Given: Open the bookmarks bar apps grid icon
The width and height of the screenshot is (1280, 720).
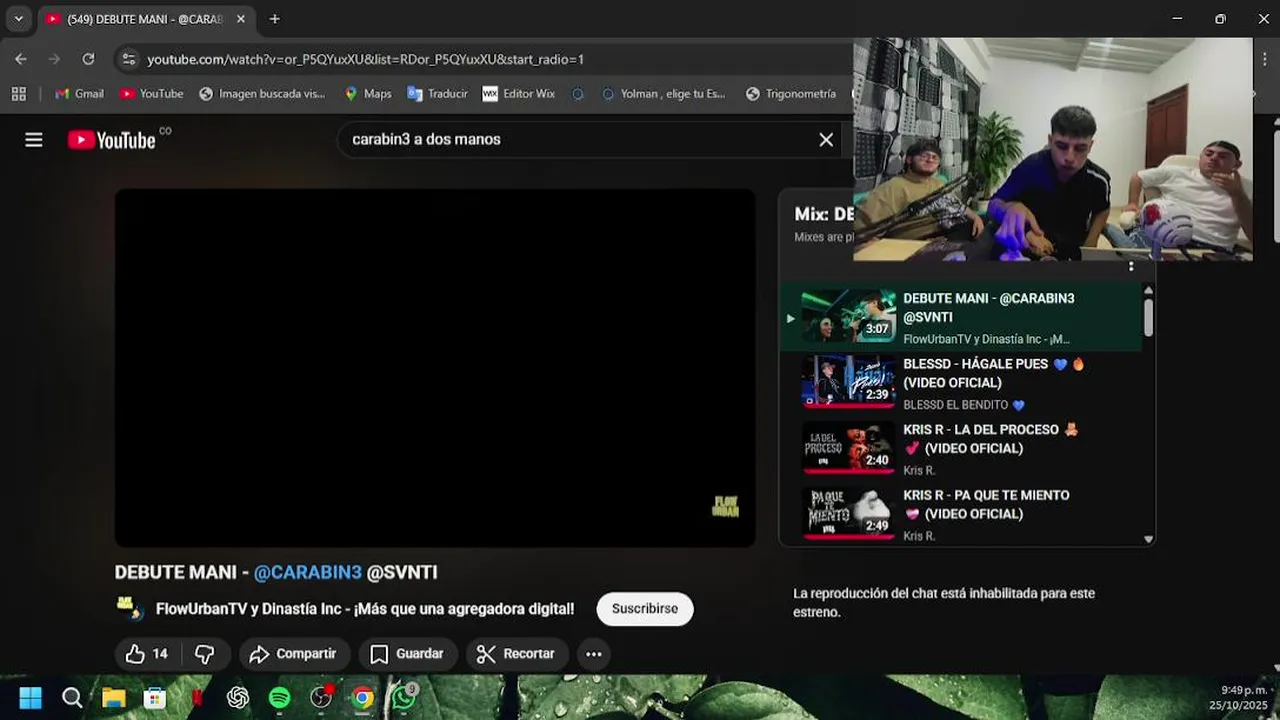Looking at the screenshot, I should pos(18,93).
